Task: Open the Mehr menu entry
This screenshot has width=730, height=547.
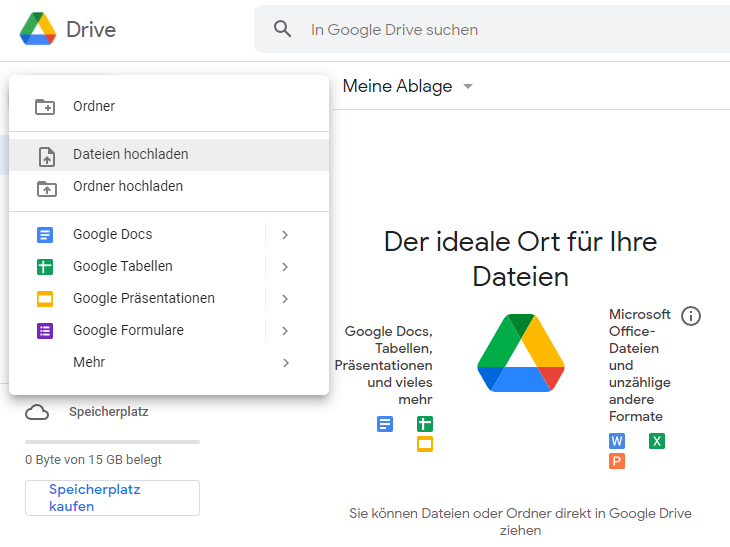Action: pos(169,363)
